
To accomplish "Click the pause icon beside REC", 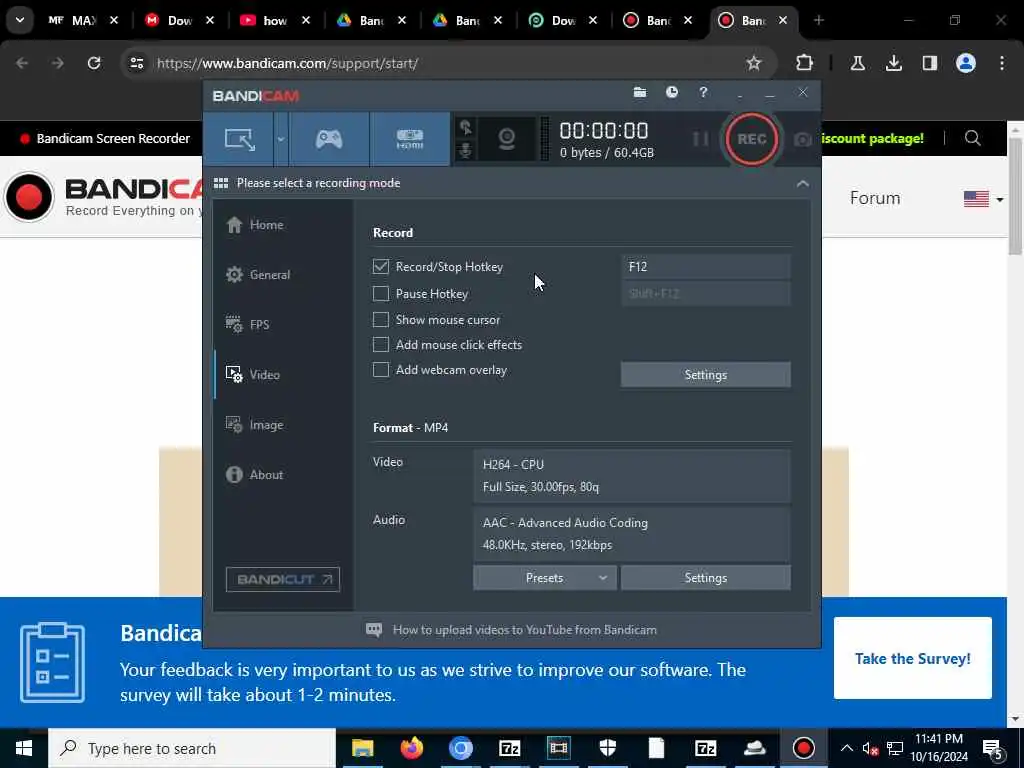I will 700,138.
